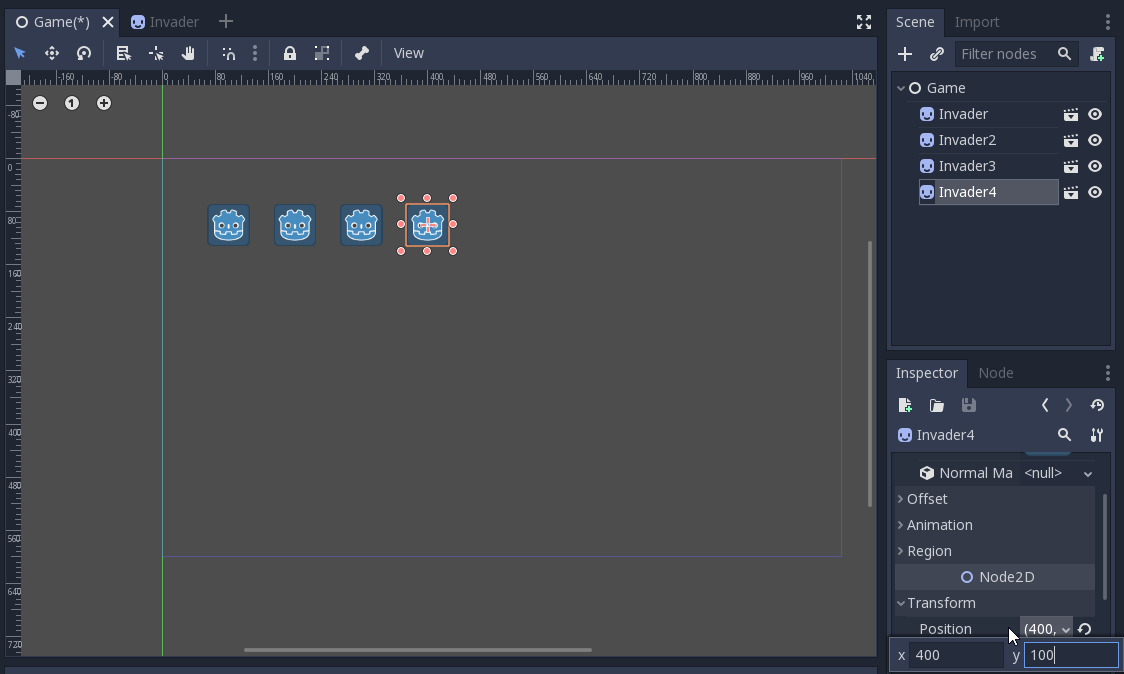
Task: Toggle distraction-free mode expand icon
Action: pos(864,22)
